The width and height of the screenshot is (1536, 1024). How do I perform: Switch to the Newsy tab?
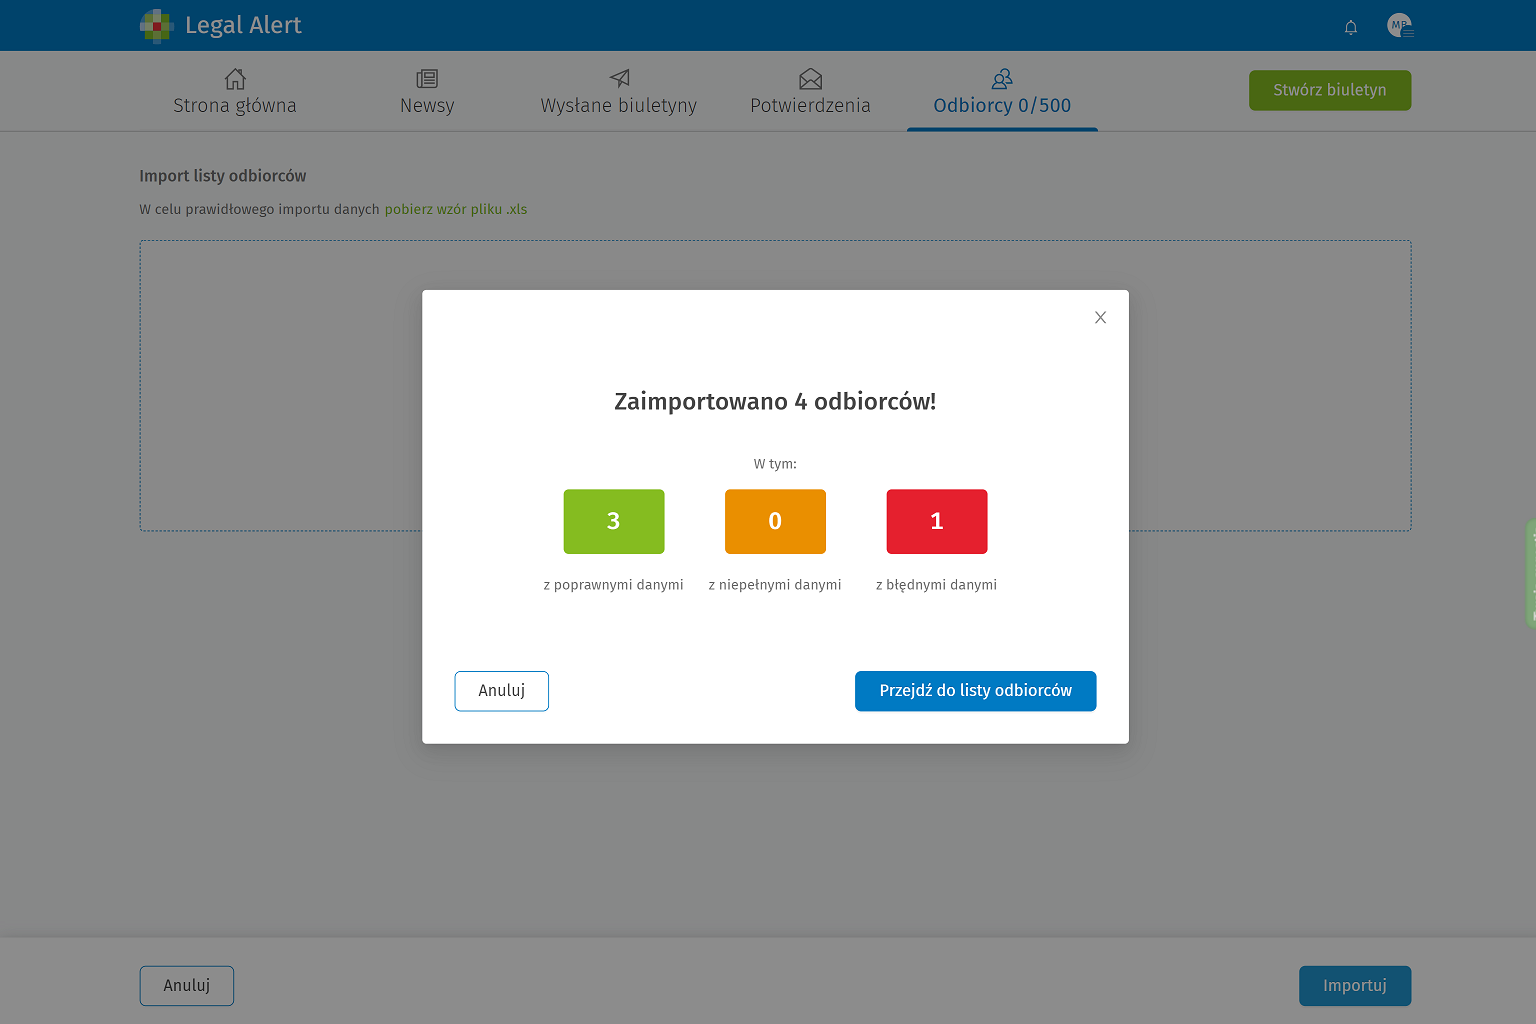point(427,106)
